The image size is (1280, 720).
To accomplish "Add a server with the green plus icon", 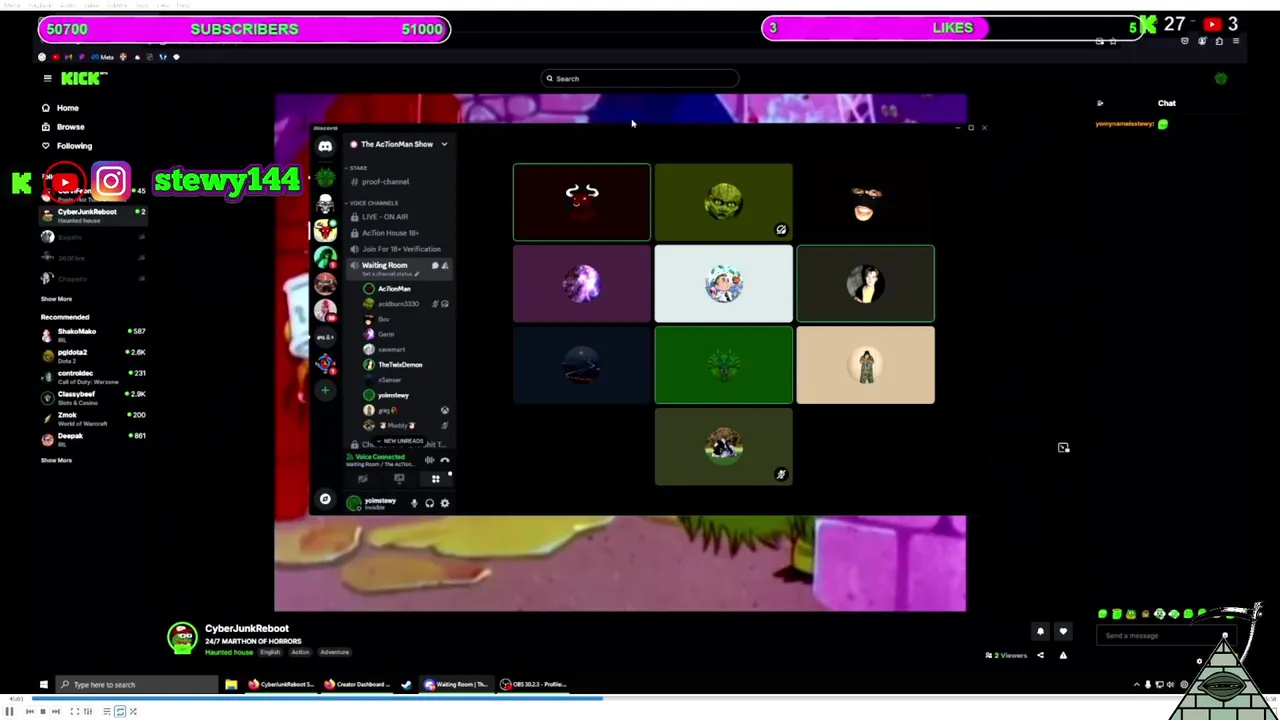I will point(325,391).
